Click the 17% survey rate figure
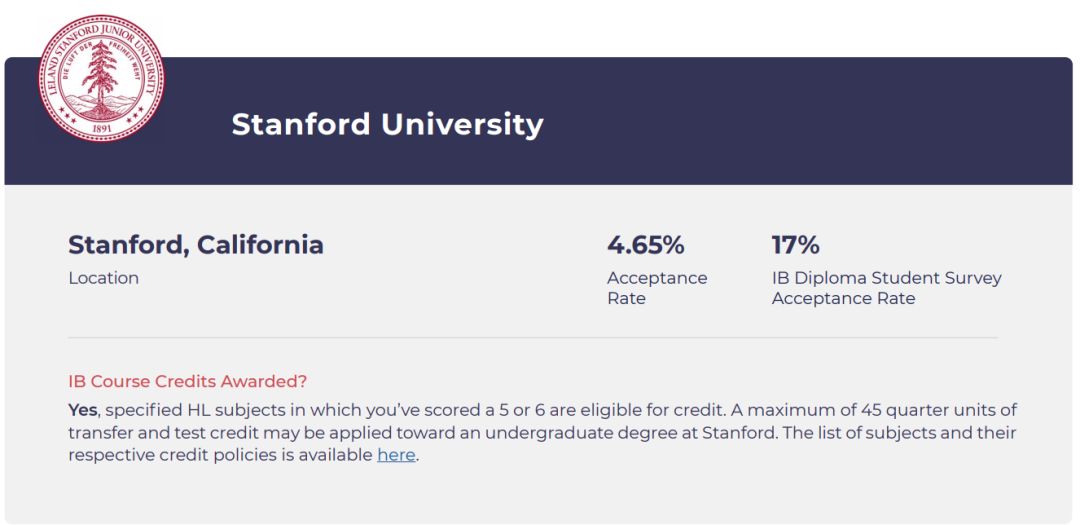This screenshot has height=525, width=1080. 795,245
